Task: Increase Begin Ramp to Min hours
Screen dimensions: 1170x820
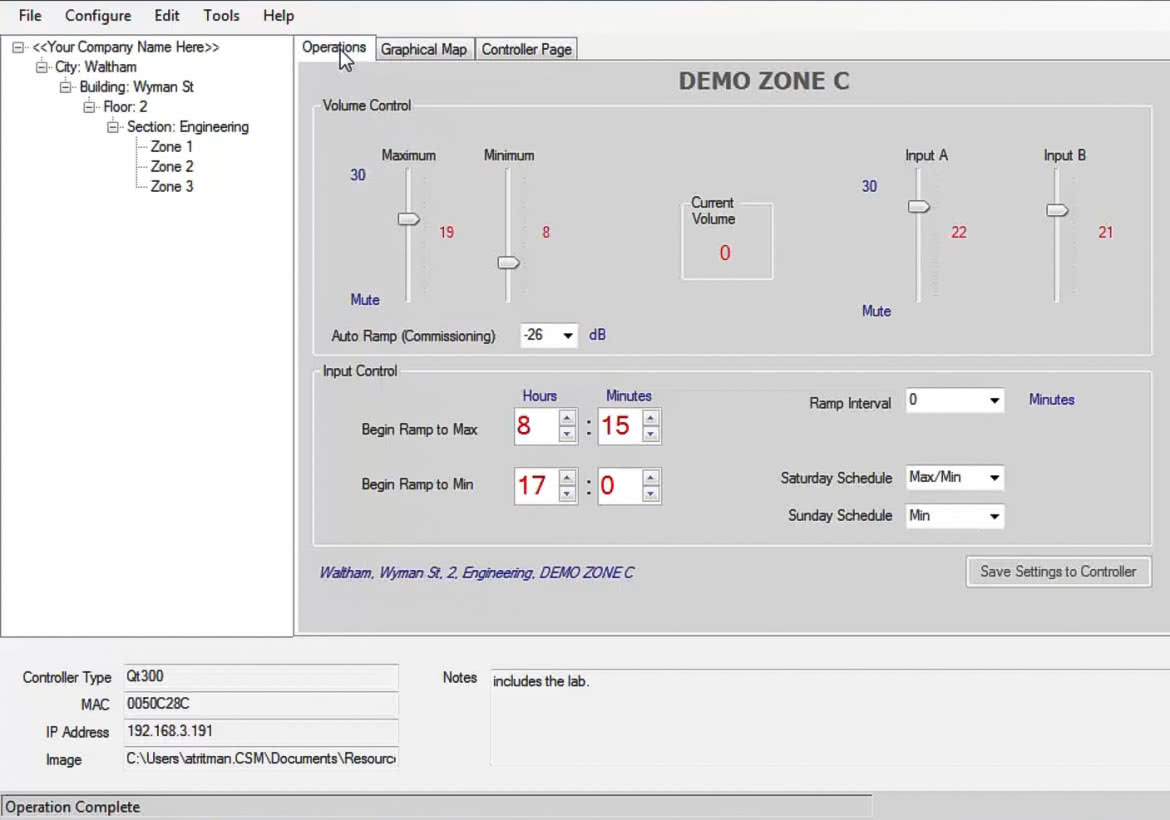Action: click(x=567, y=478)
